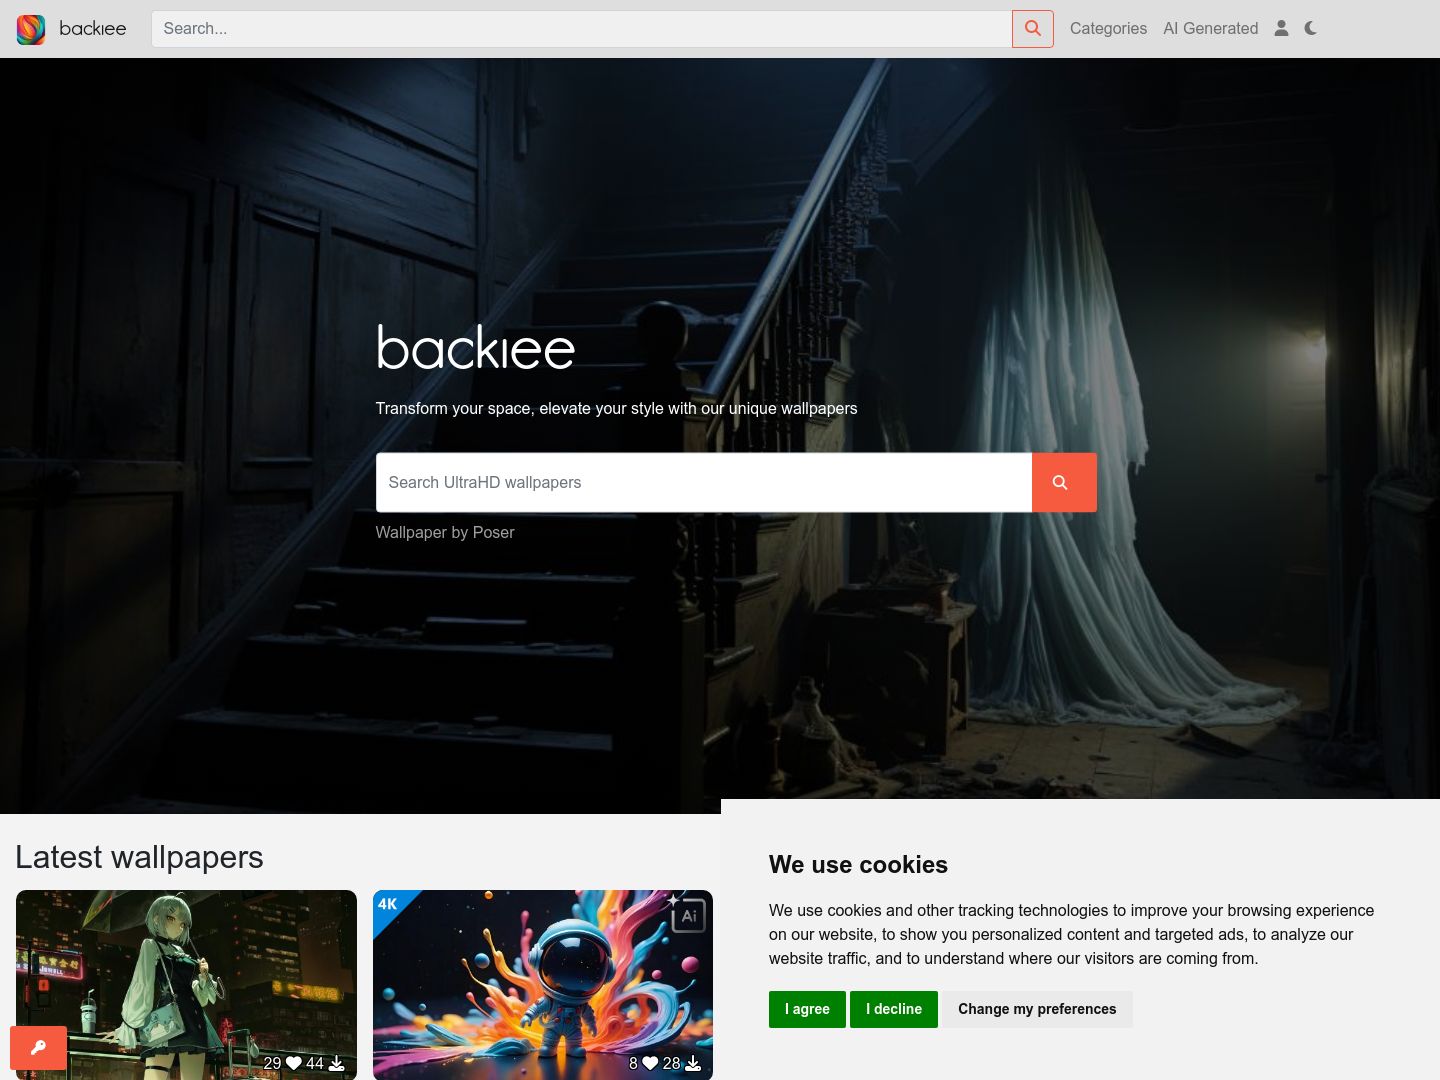1440x1080 pixels.
Task: Click the Latest wallpapers heading
Action: (x=139, y=857)
